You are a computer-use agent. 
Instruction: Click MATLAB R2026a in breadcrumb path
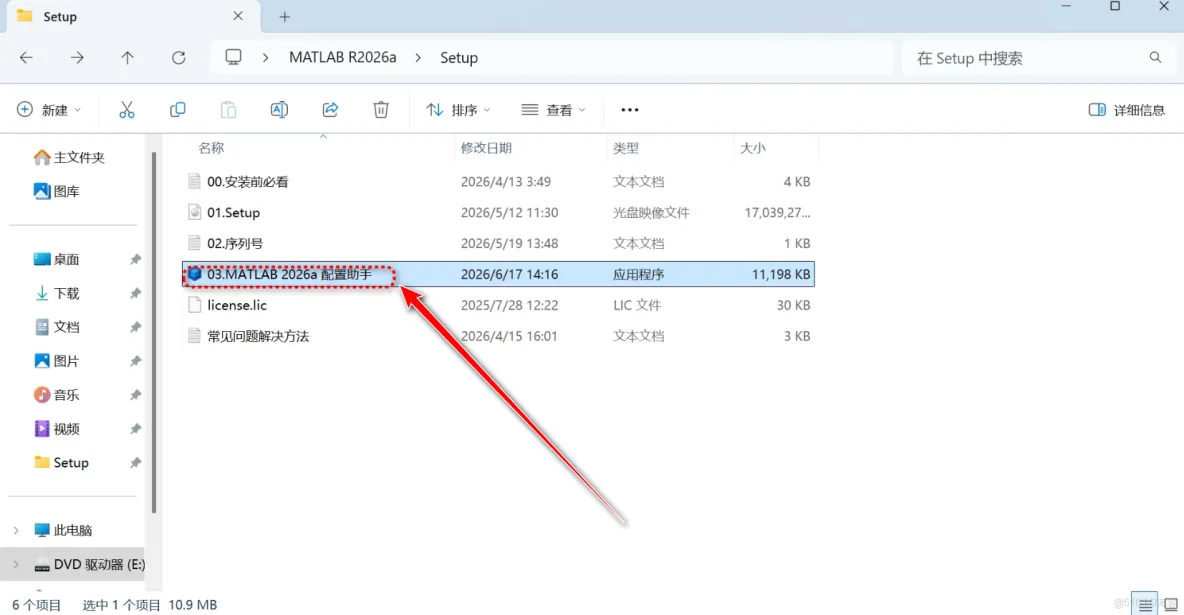click(x=343, y=57)
